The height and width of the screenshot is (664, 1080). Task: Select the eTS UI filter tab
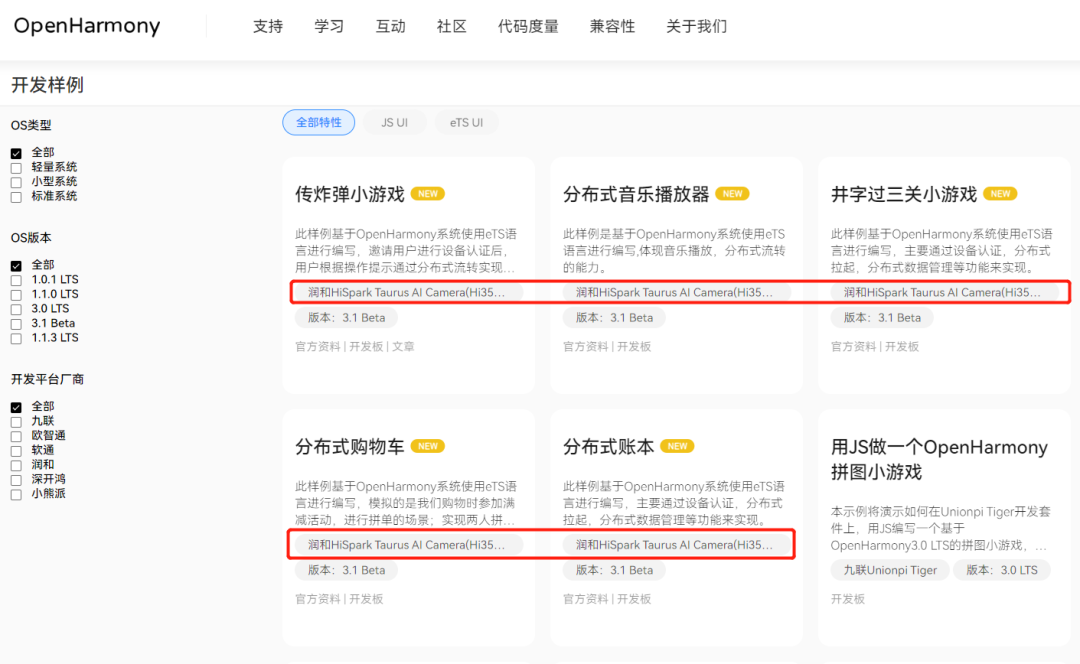pyautogui.click(x=466, y=123)
